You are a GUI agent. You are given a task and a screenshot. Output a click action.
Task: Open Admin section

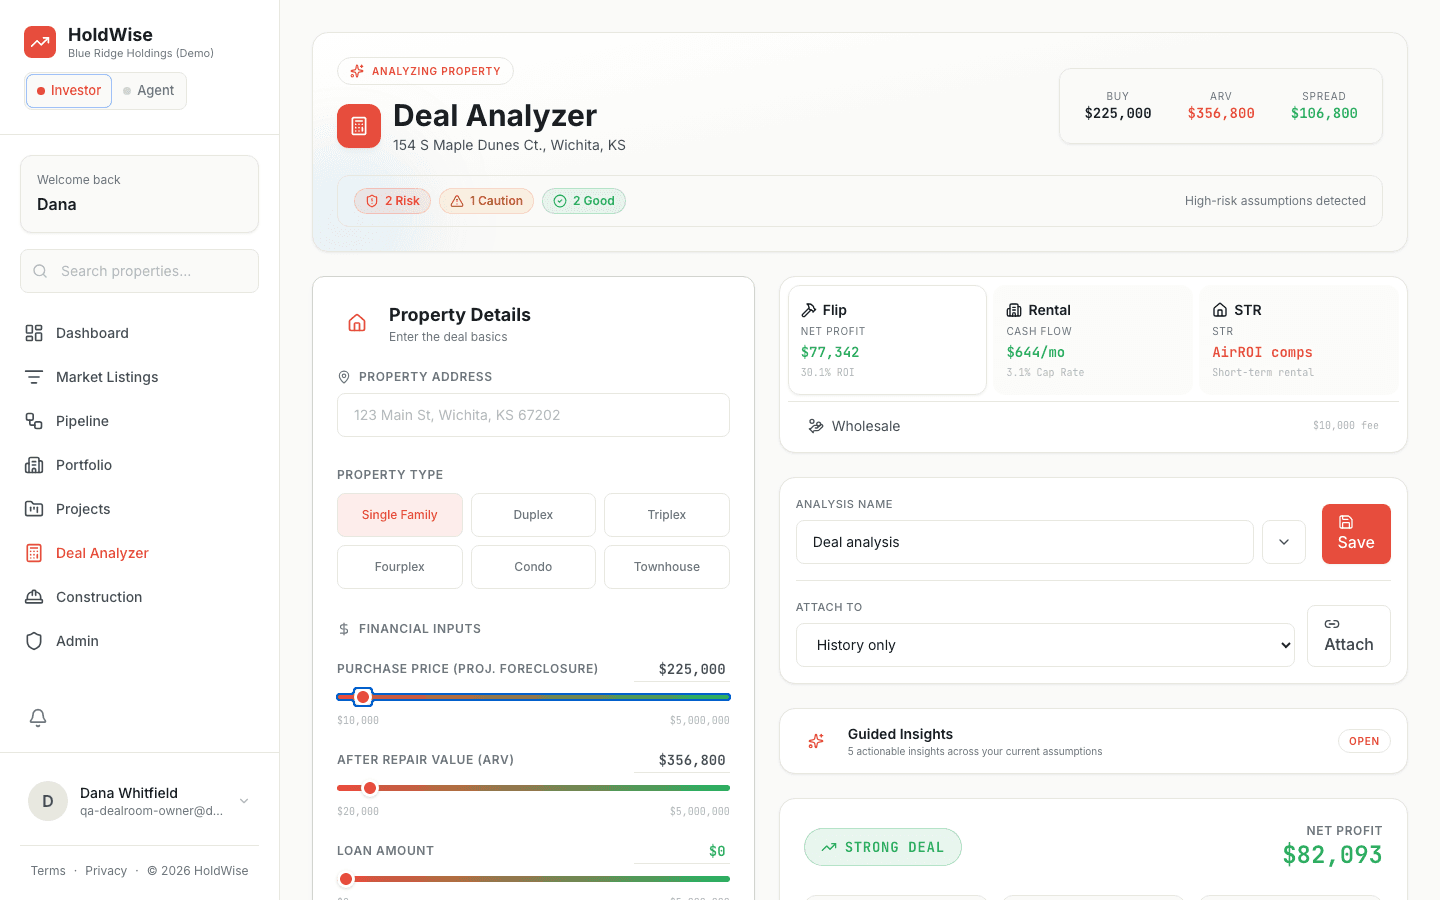tap(139, 641)
